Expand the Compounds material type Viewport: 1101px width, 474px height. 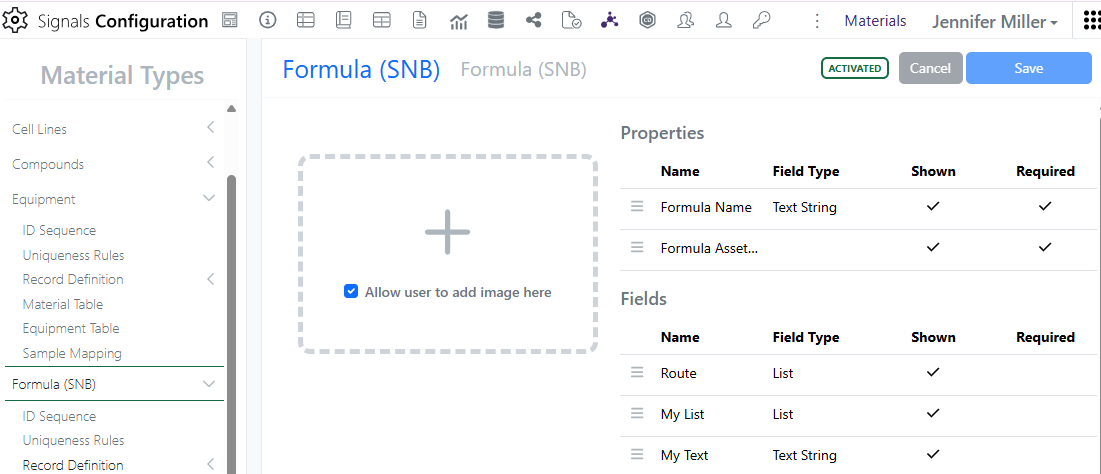[x=210, y=163]
